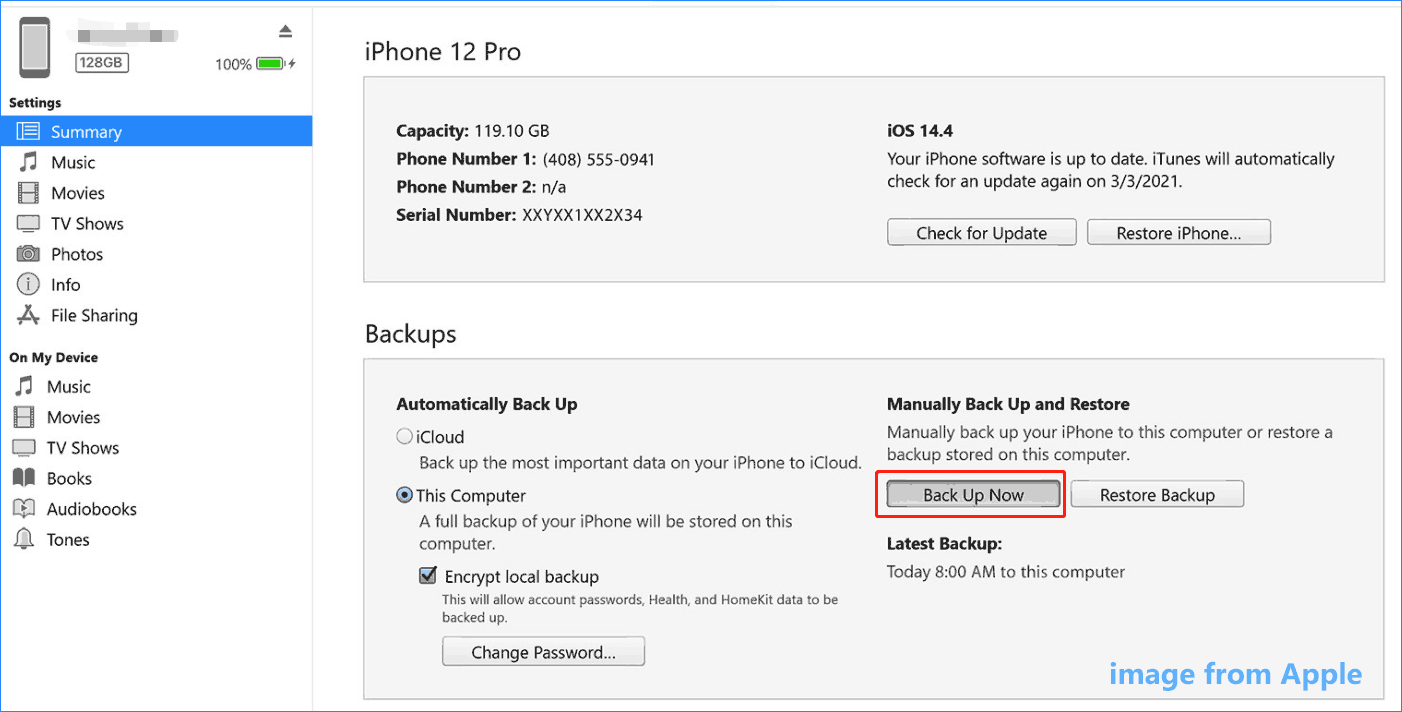
Task: Click the Info circle icon
Action: tap(28, 285)
